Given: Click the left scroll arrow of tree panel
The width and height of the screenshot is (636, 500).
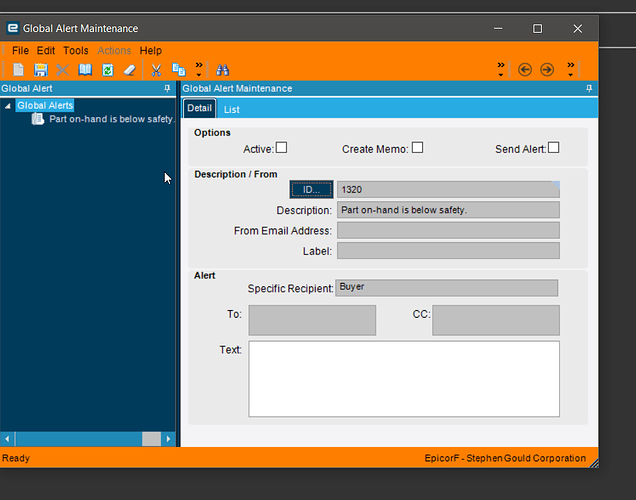Looking at the screenshot, I should pos(7,439).
